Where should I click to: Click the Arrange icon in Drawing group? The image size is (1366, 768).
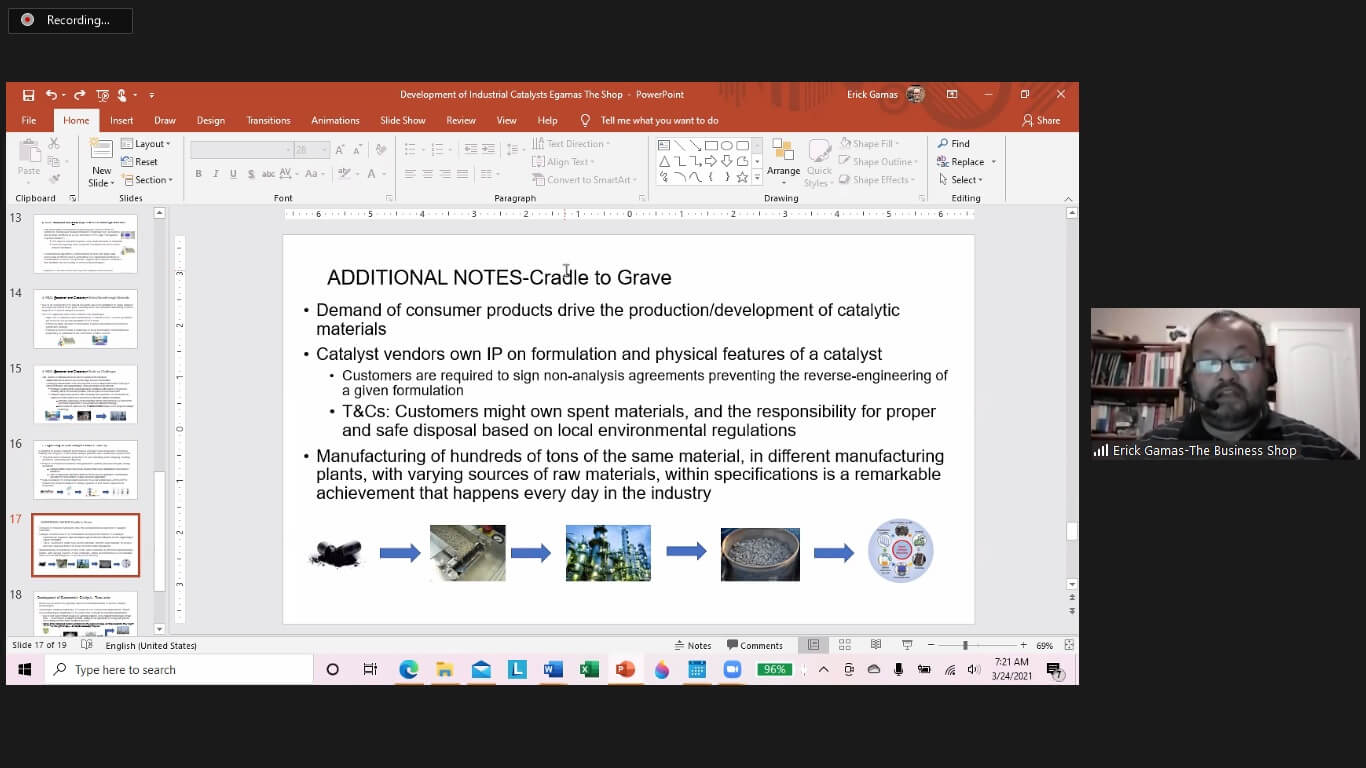pos(783,151)
